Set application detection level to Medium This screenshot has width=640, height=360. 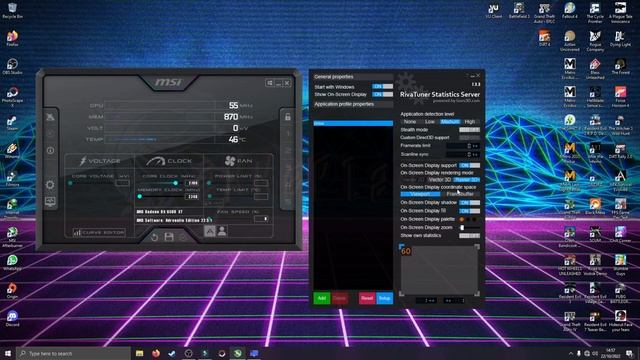[x=450, y=122]
